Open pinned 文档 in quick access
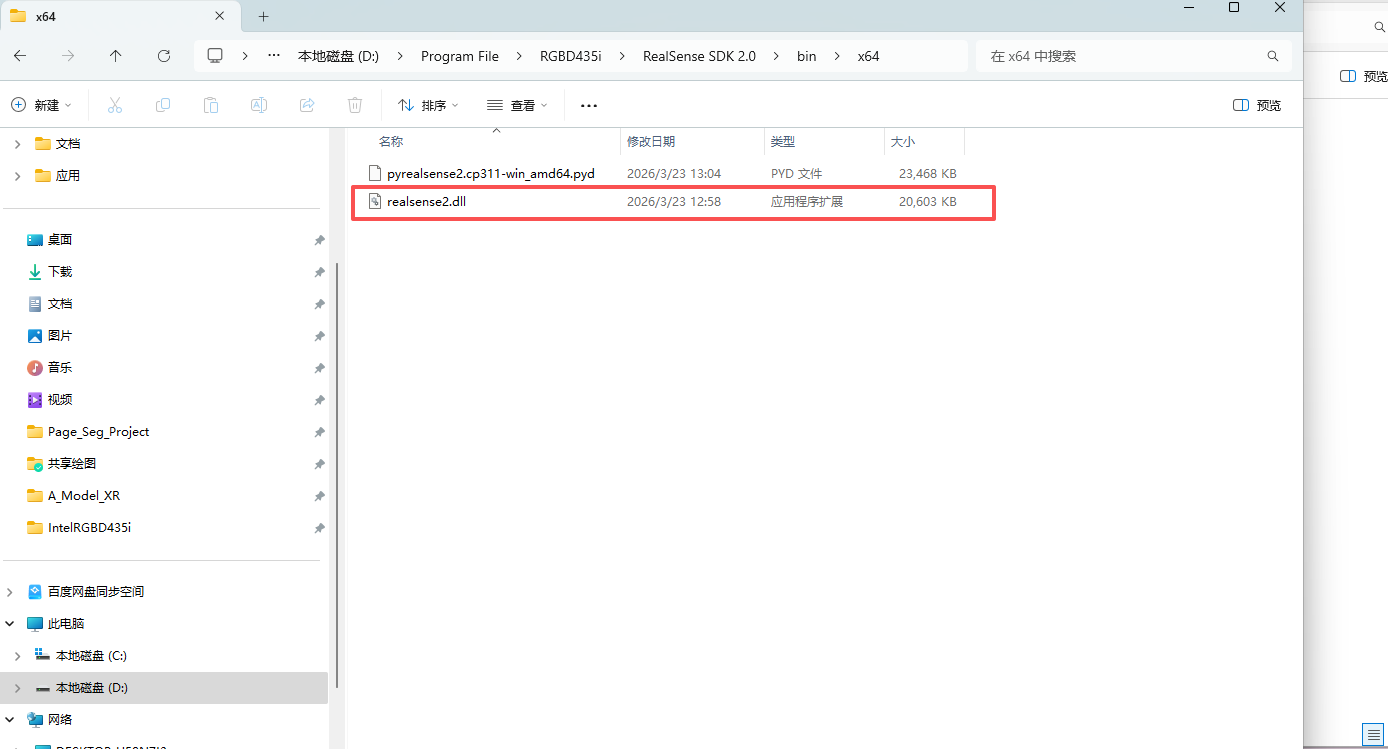This screenshot has width=1388, height=749. 60,304
